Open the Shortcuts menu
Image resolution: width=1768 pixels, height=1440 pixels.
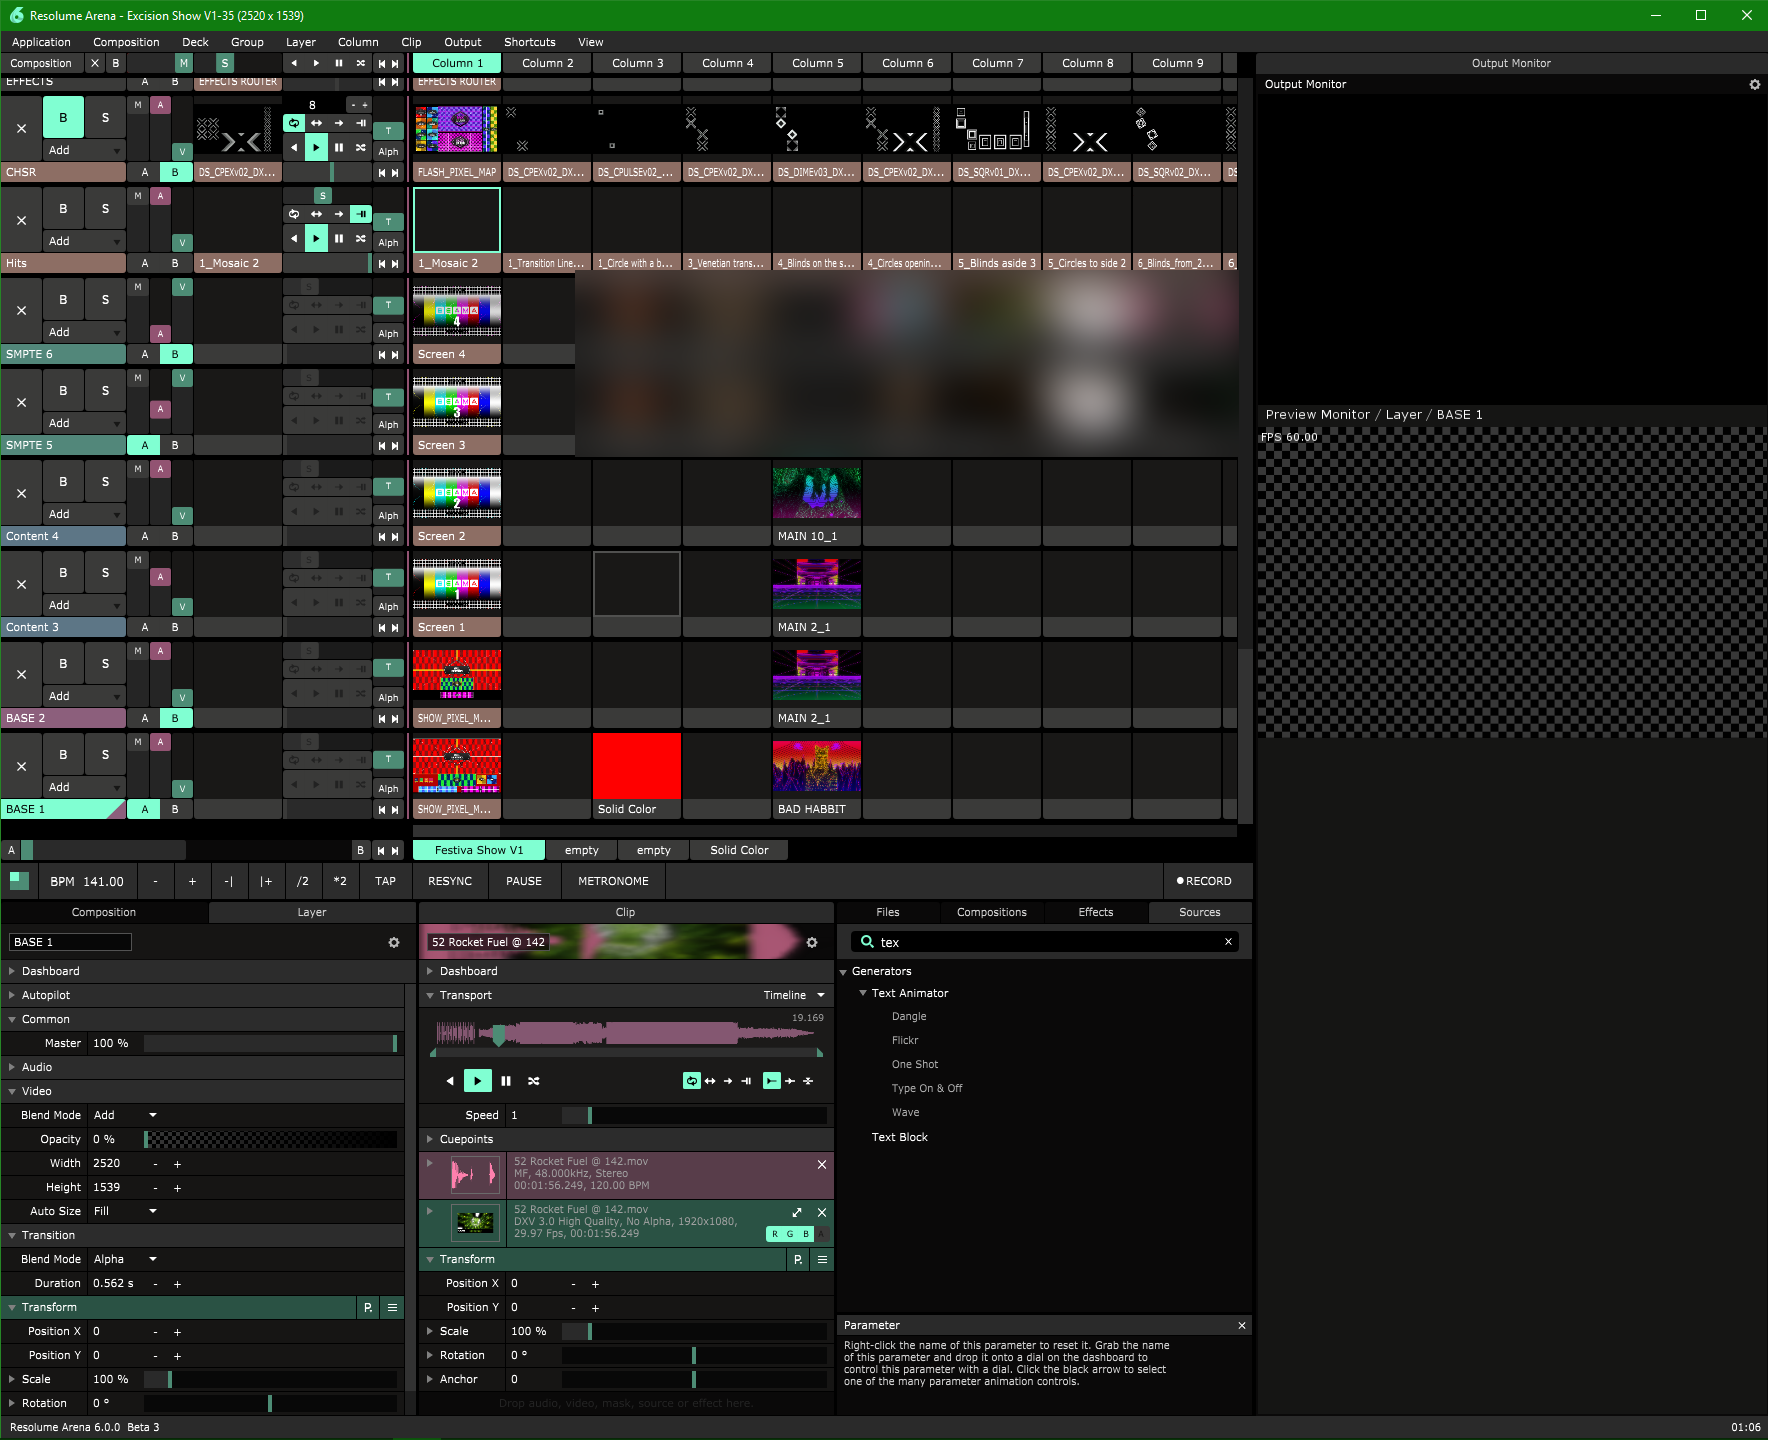point(529,42)
